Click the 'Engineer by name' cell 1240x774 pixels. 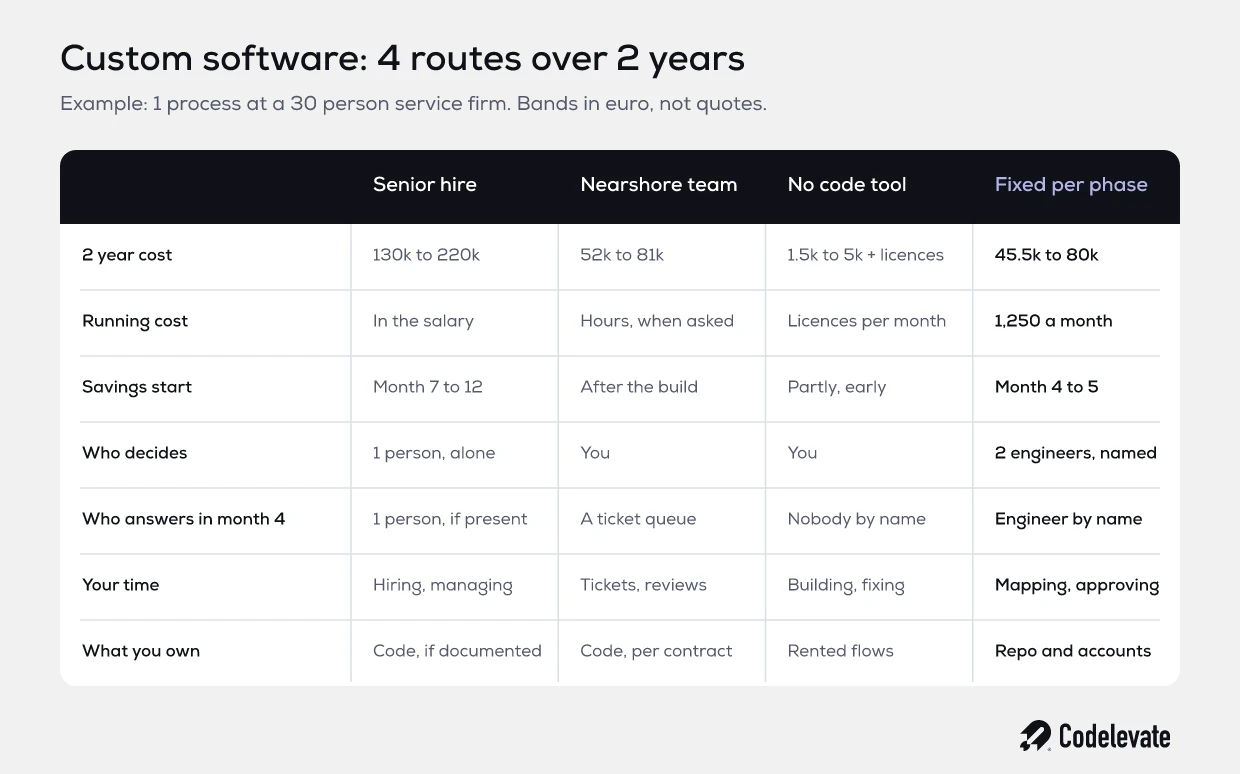[1069, 519]
